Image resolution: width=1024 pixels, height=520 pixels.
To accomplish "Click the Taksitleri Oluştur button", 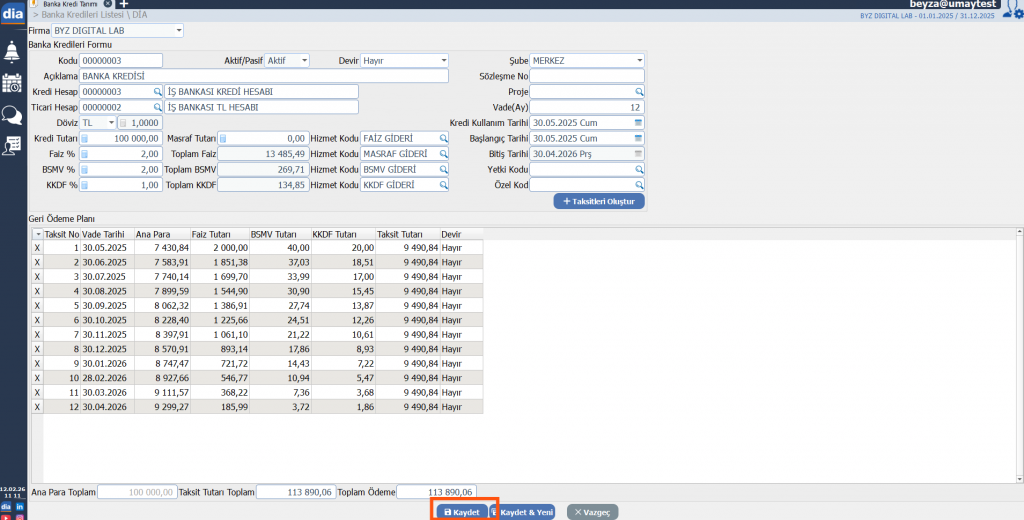I will (x=599, y=201).
